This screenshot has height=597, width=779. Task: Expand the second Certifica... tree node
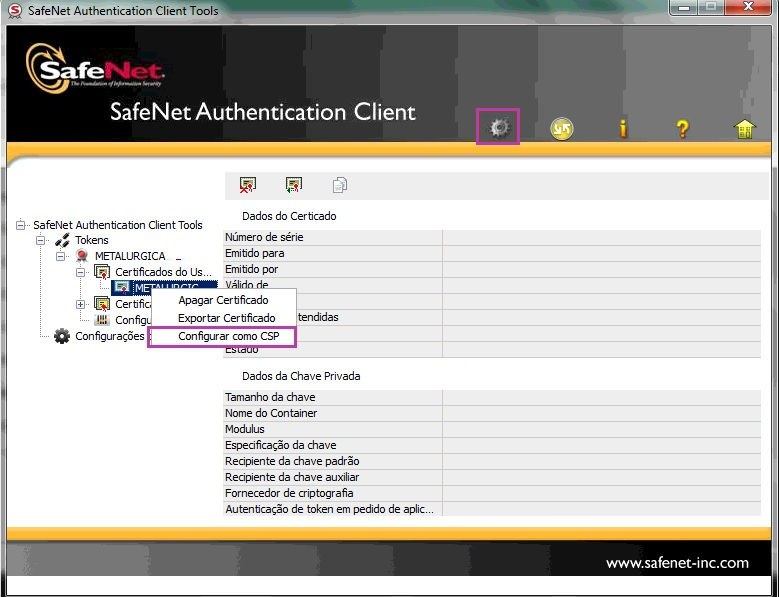coord(80,304)
